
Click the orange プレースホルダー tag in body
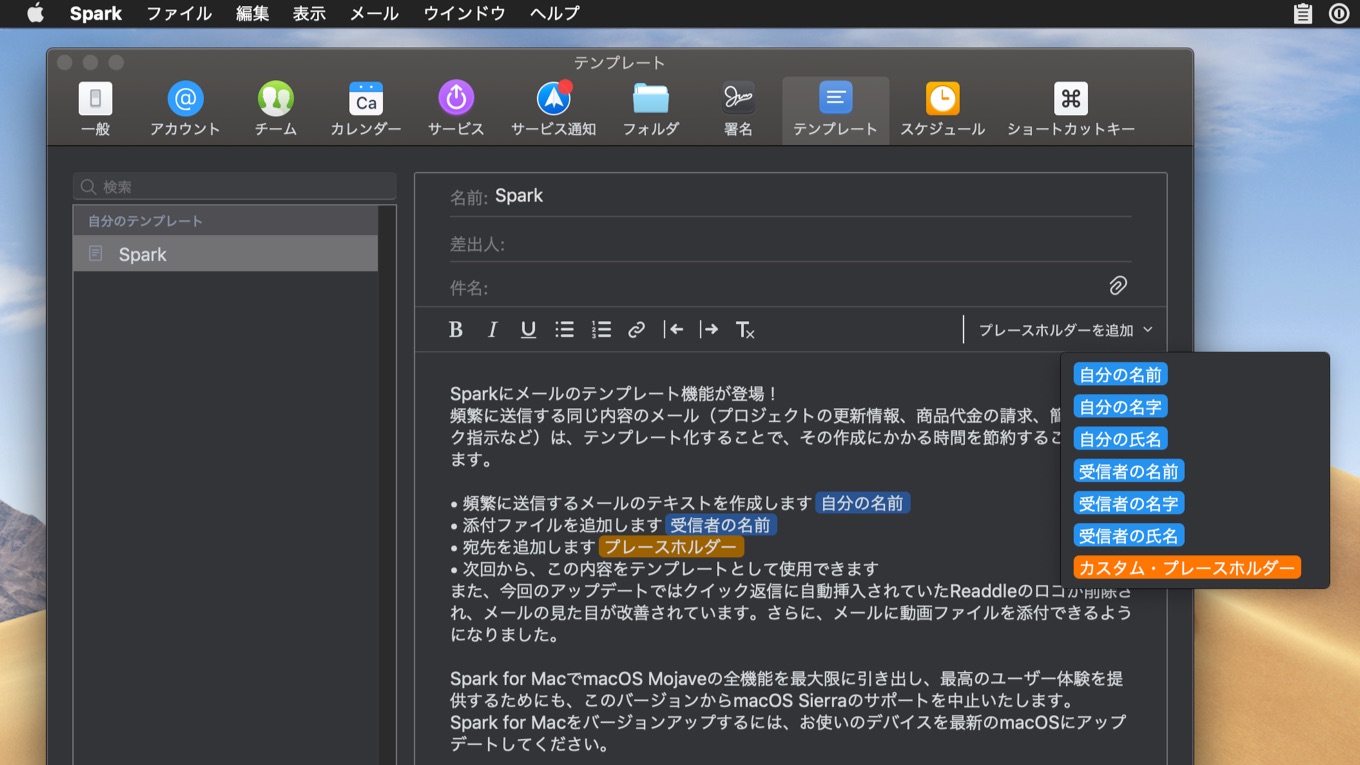tap(671, 547)
